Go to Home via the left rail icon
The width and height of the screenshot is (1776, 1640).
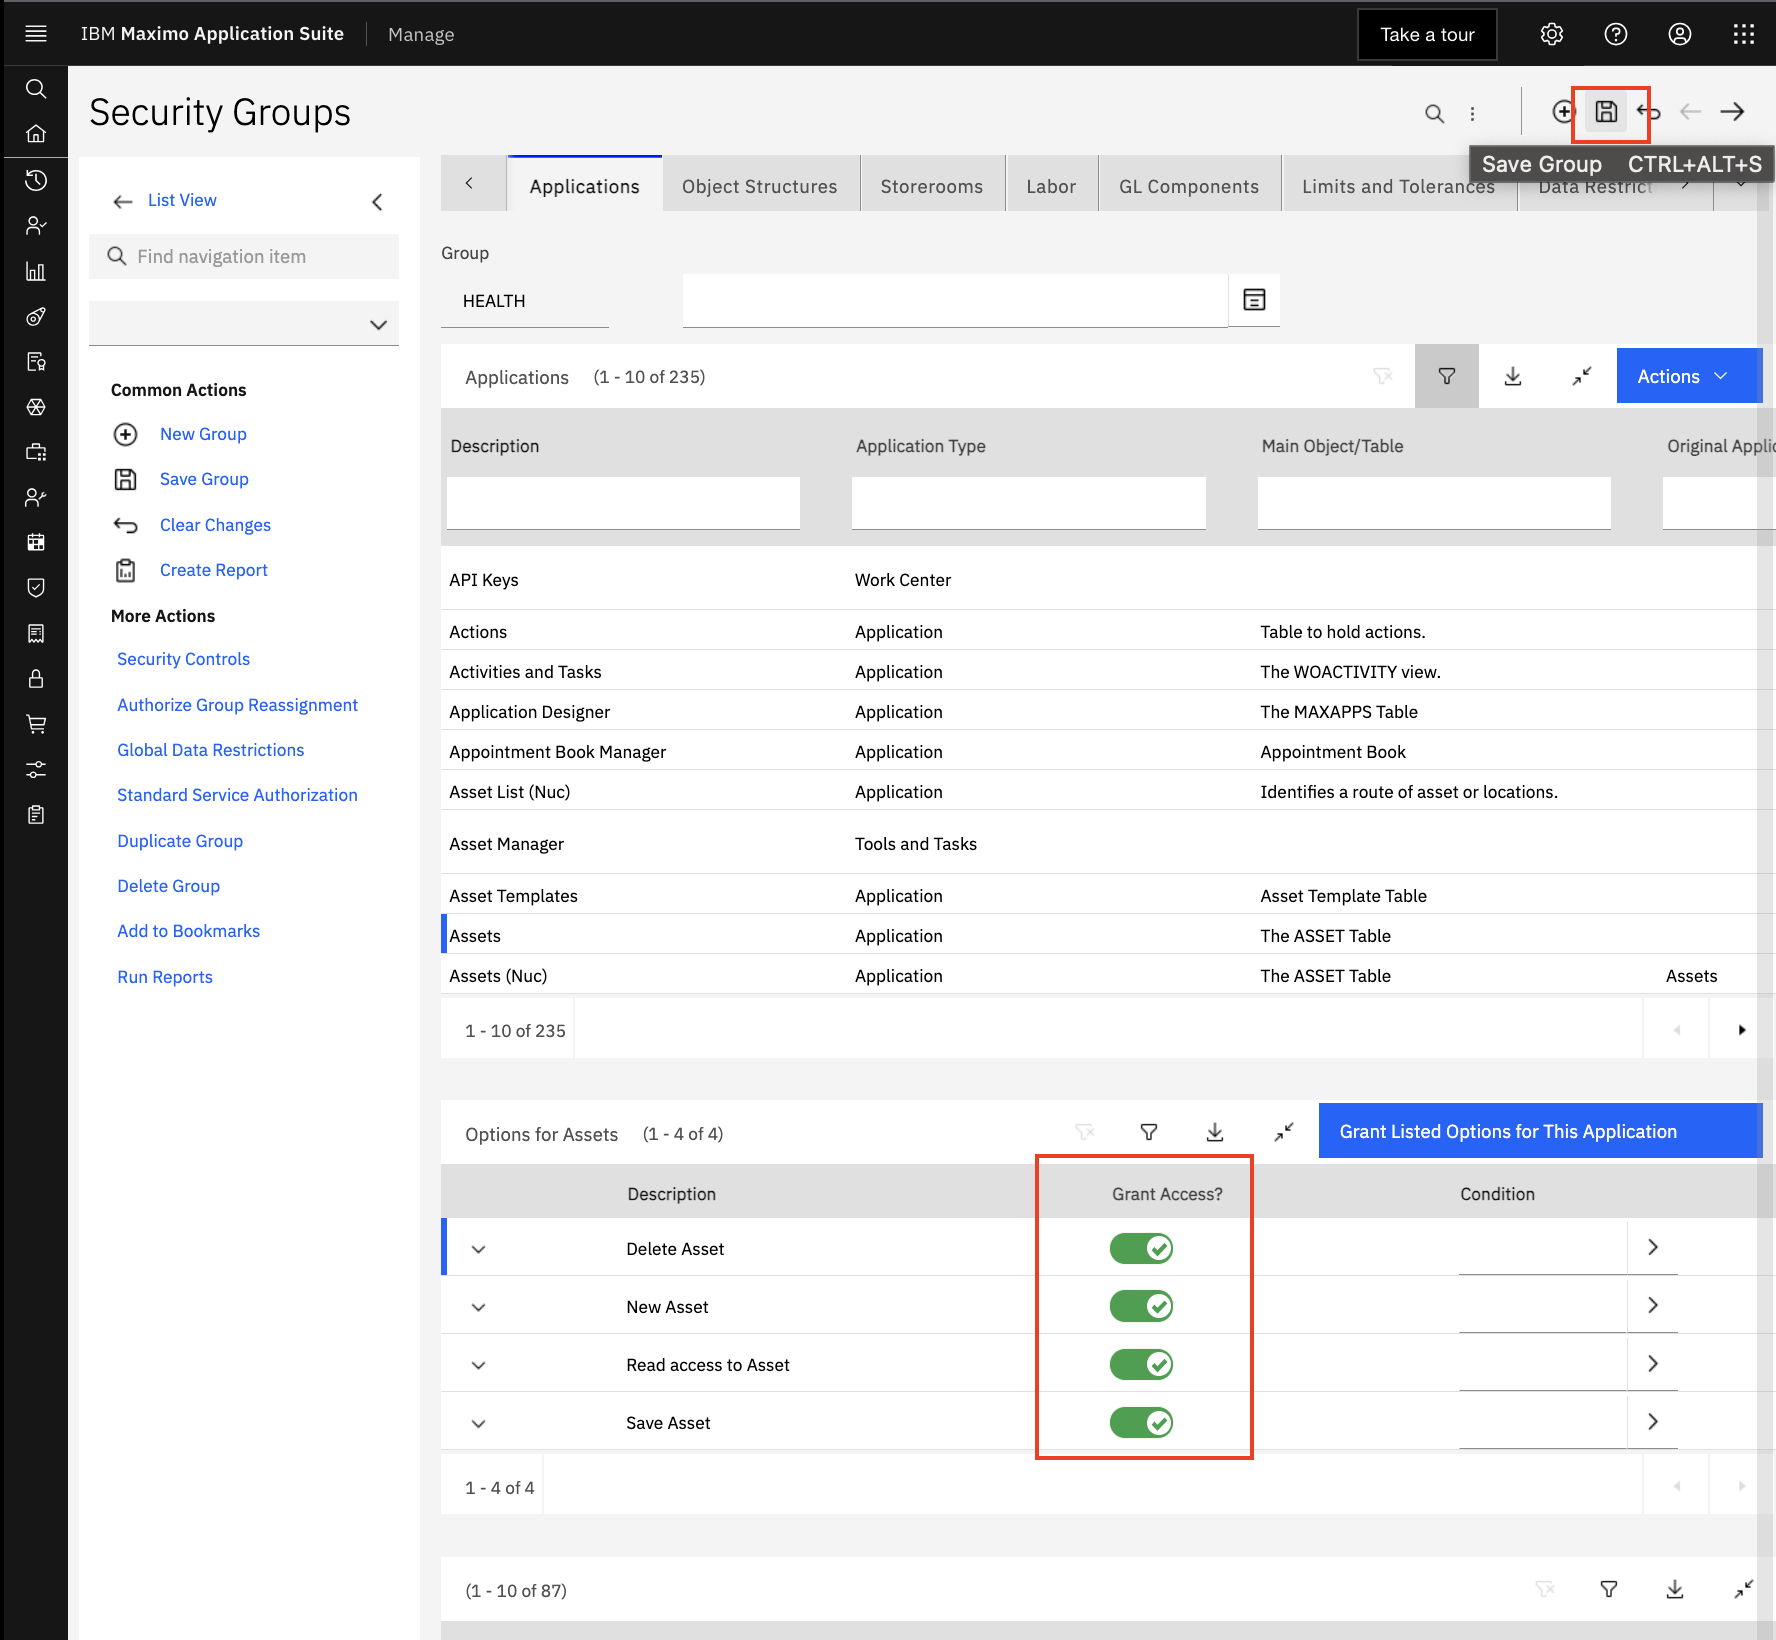[36, 133]
